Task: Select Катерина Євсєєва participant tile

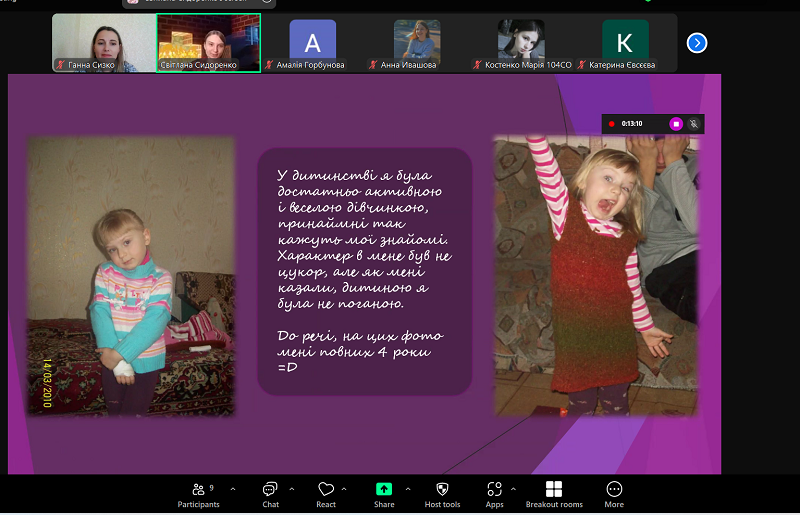Action: [x=625, y=43]
